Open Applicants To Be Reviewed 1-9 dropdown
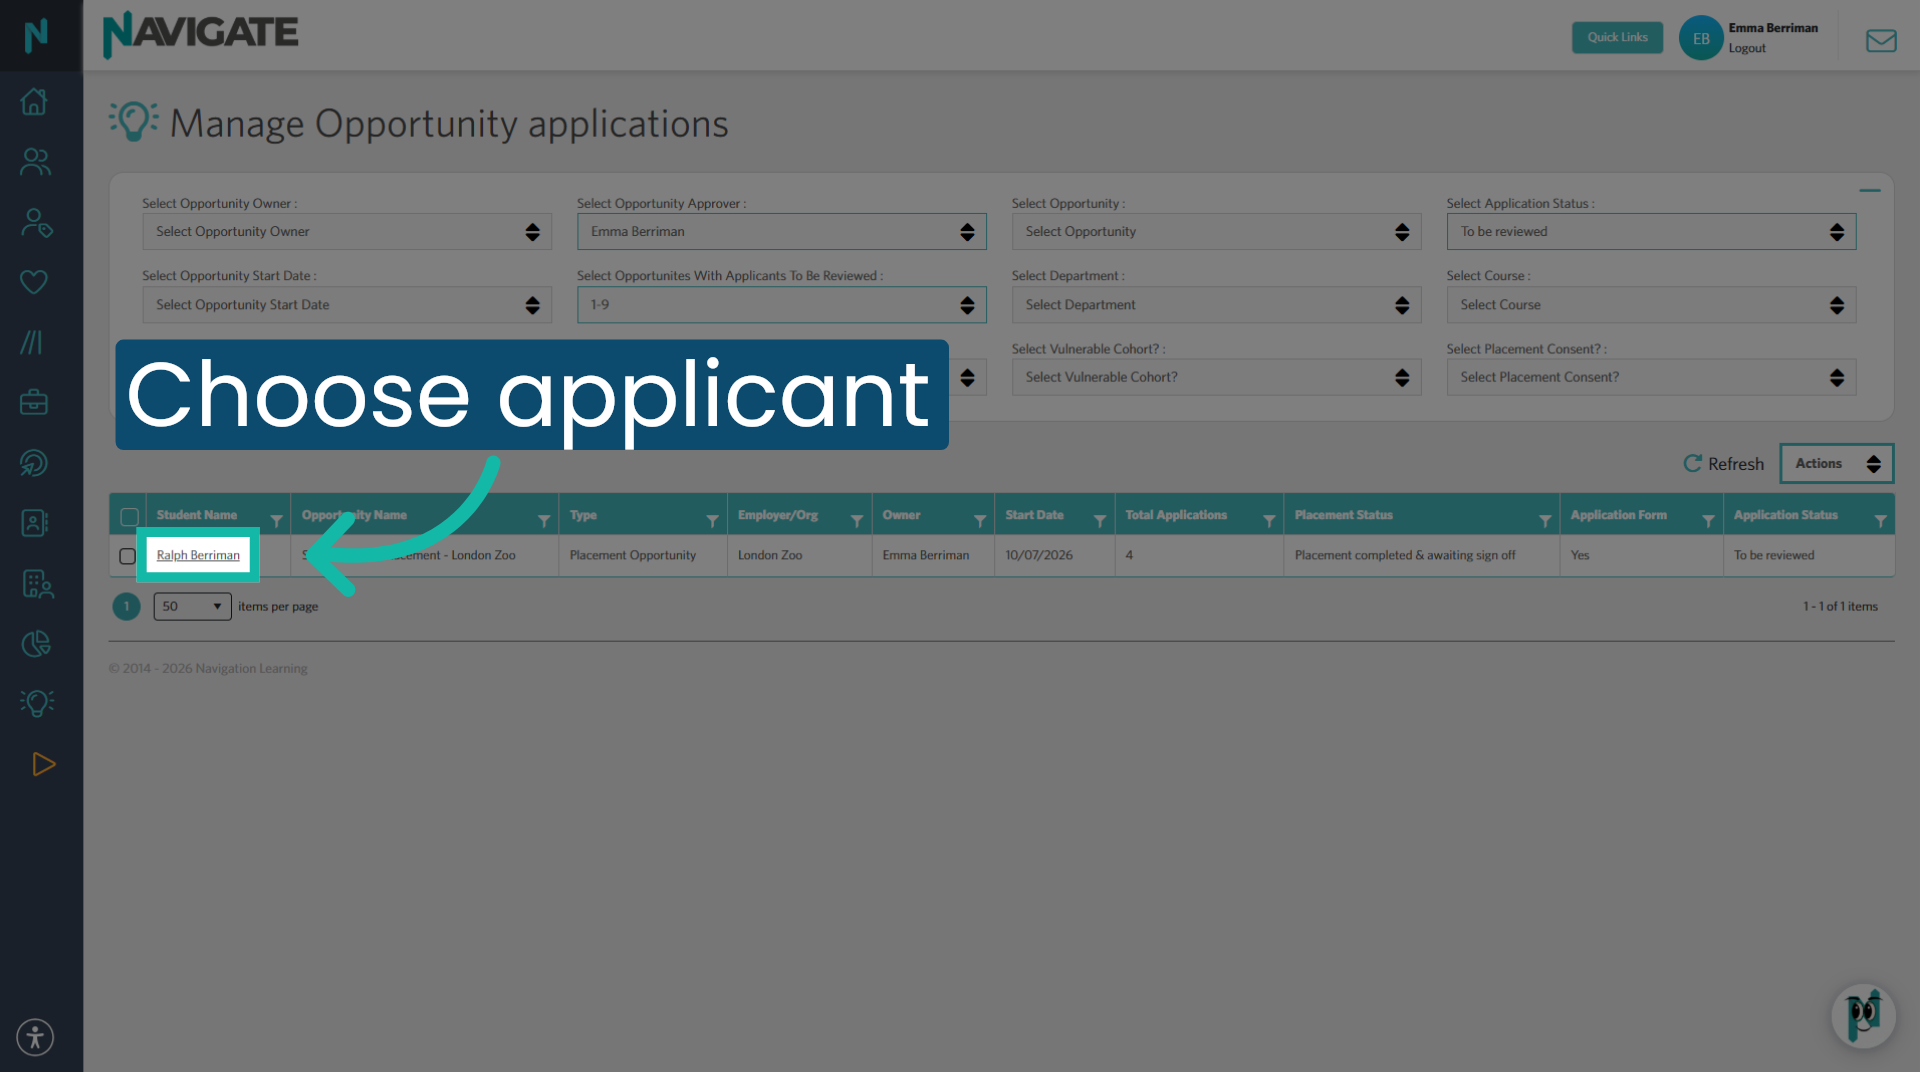This screenshot has width=1920, height=1072. point(782,305)
